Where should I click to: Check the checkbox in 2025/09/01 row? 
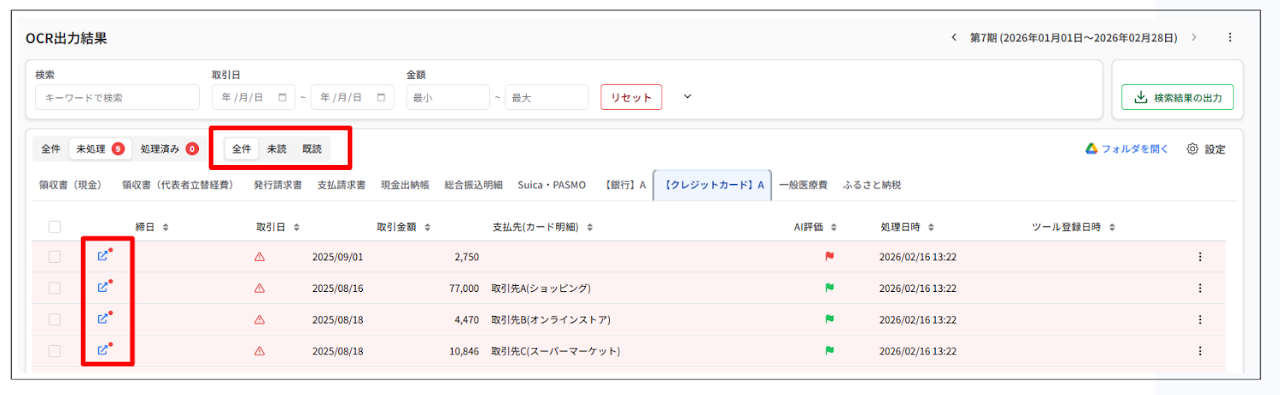coord(55,257)
